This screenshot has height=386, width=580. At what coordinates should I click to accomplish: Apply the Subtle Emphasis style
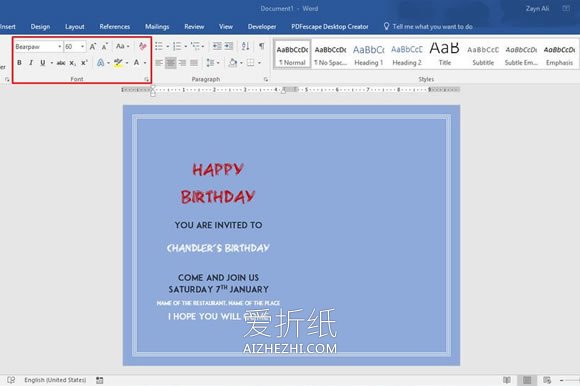coord(521,55)
